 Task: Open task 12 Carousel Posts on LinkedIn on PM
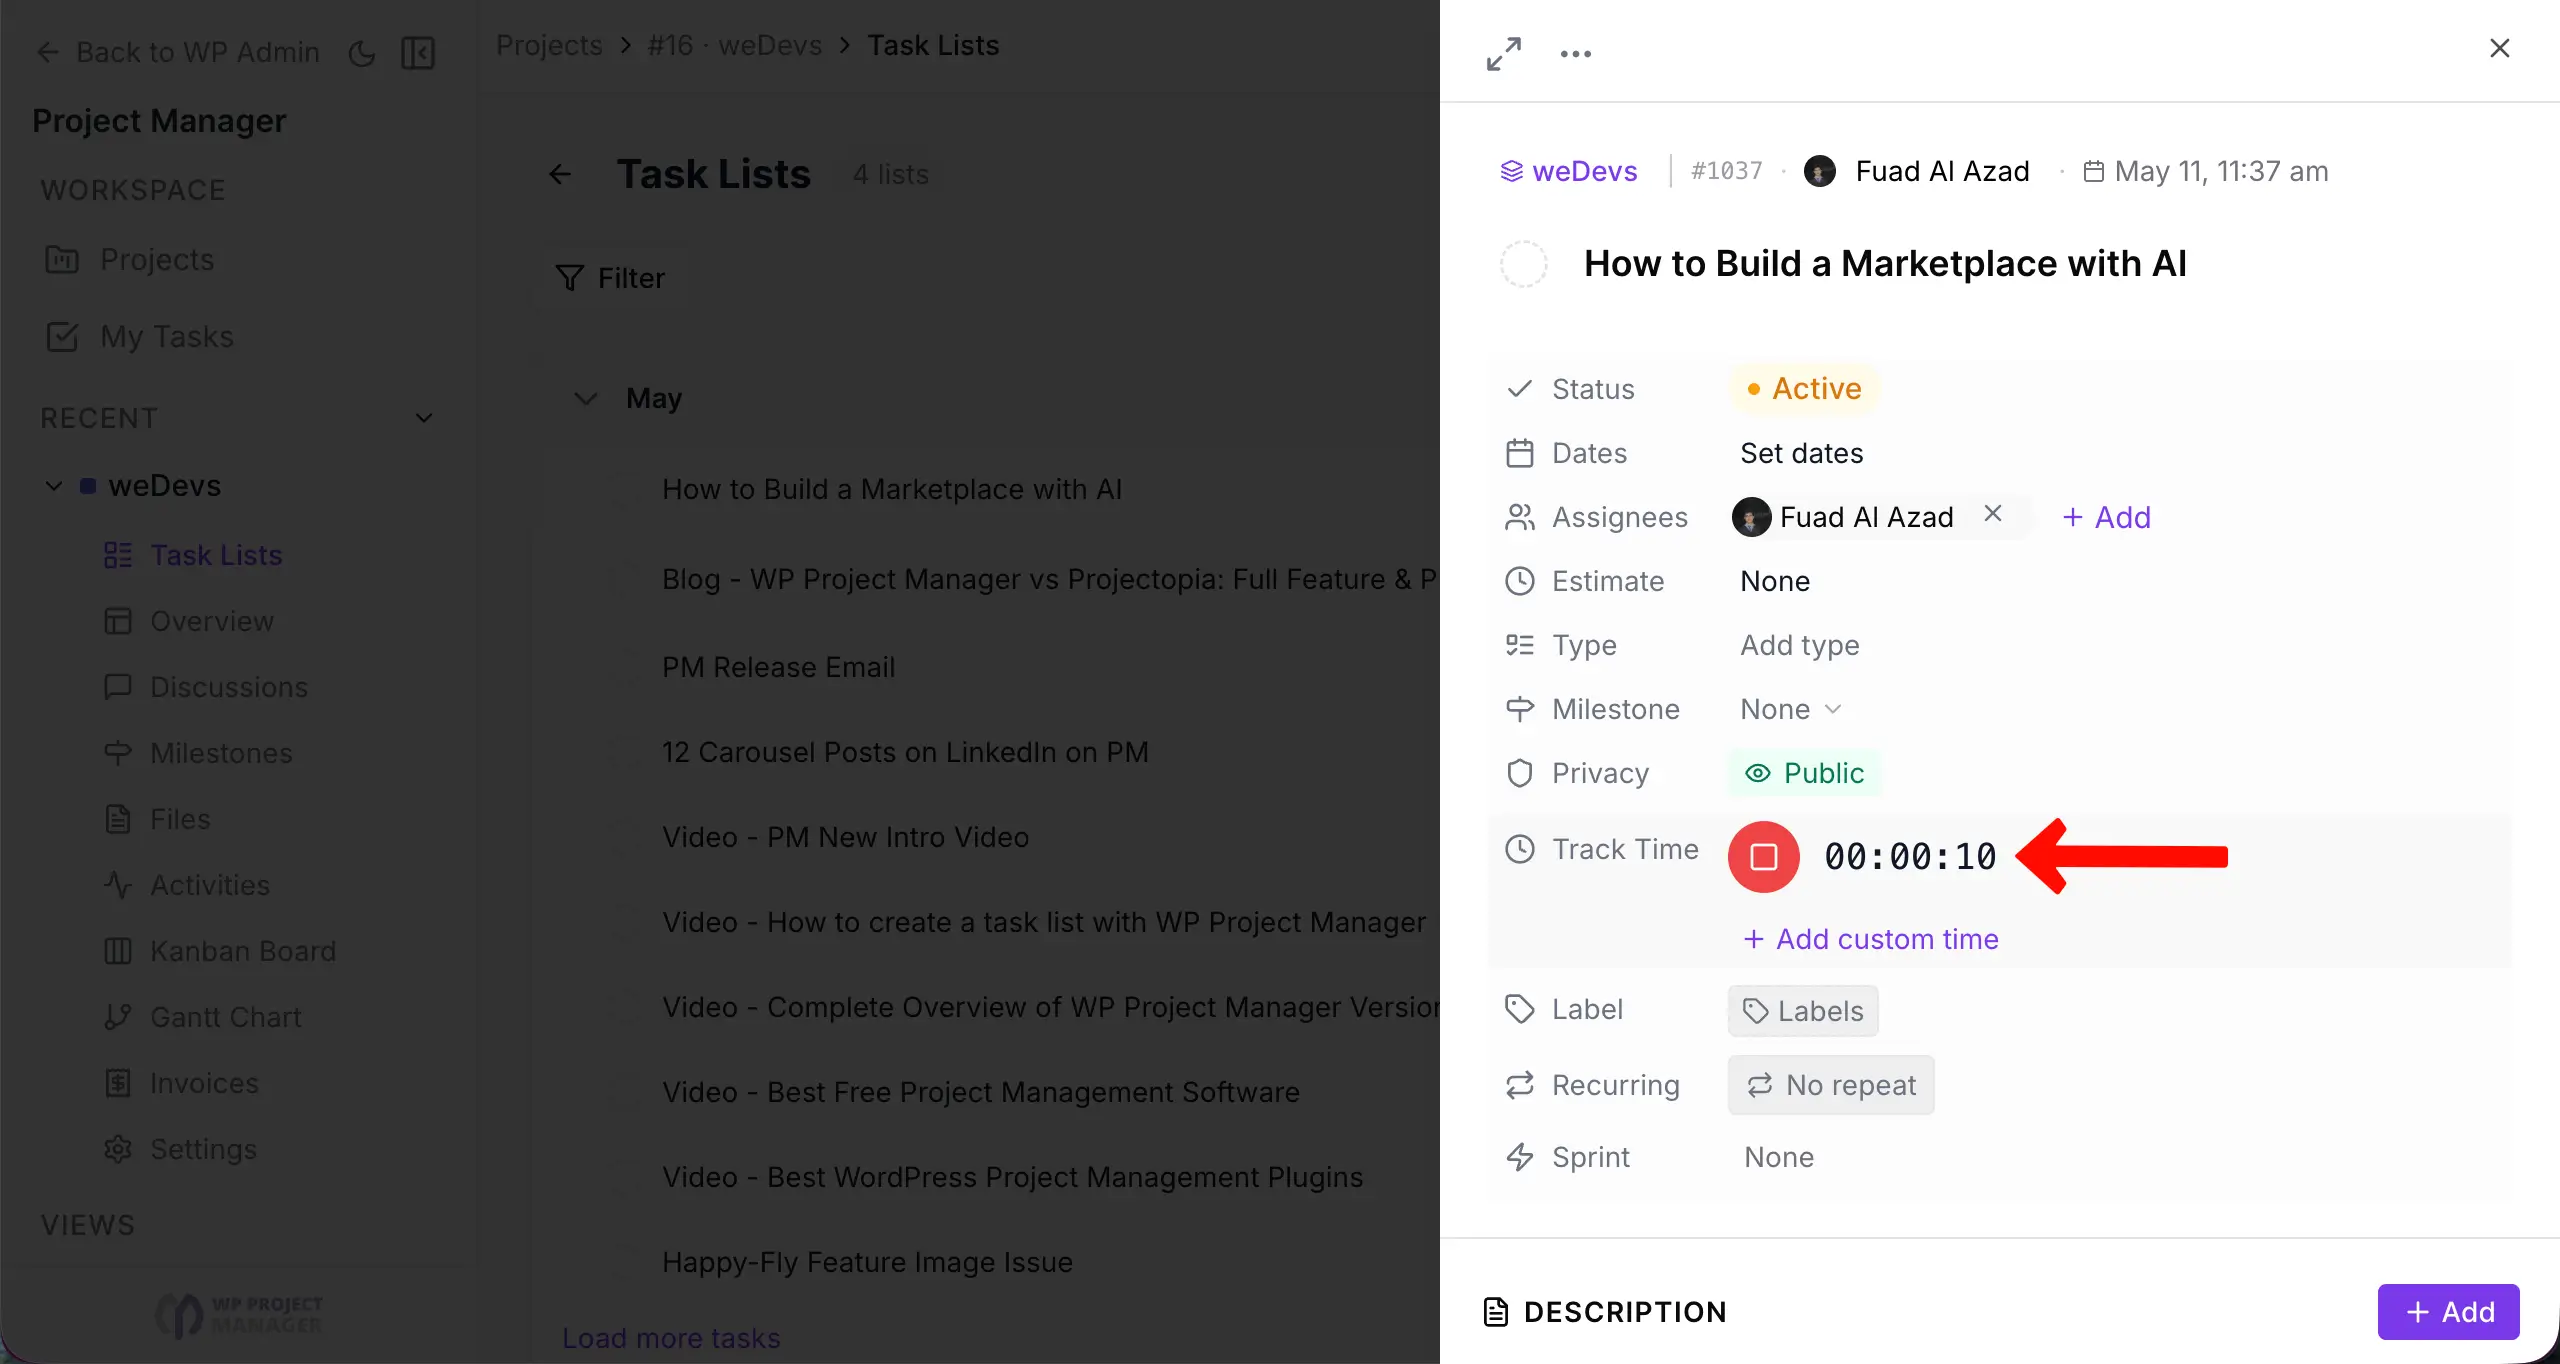tap(905, 752)
